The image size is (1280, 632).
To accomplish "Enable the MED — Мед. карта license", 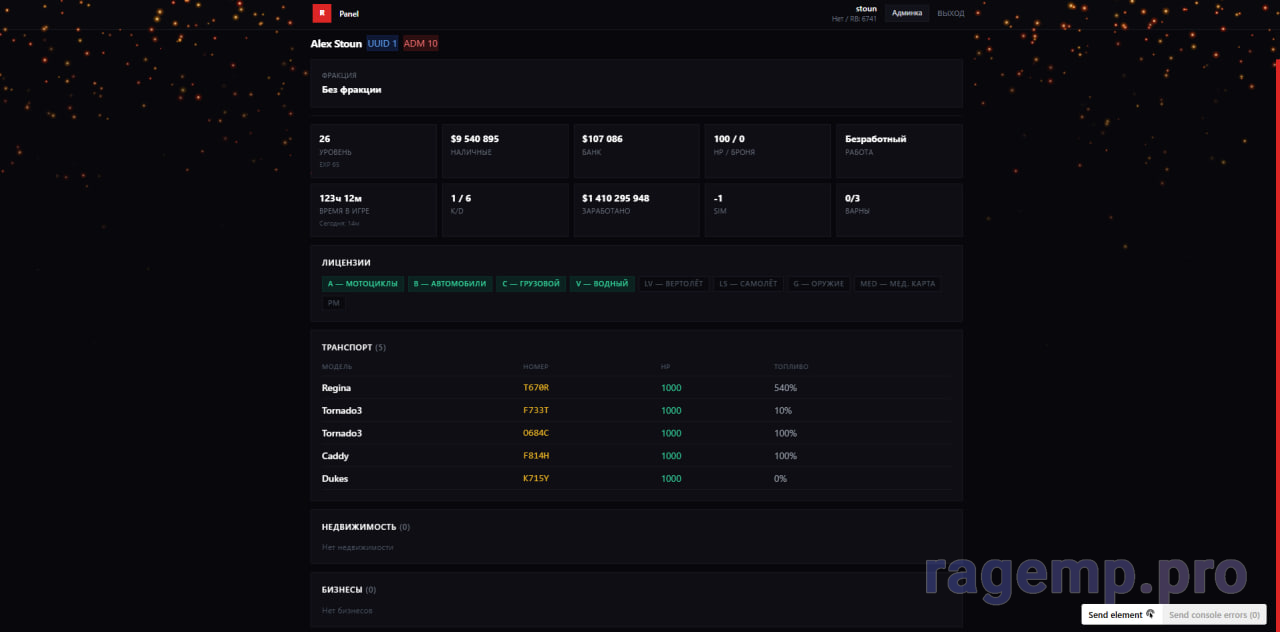I will pos(897,284).
